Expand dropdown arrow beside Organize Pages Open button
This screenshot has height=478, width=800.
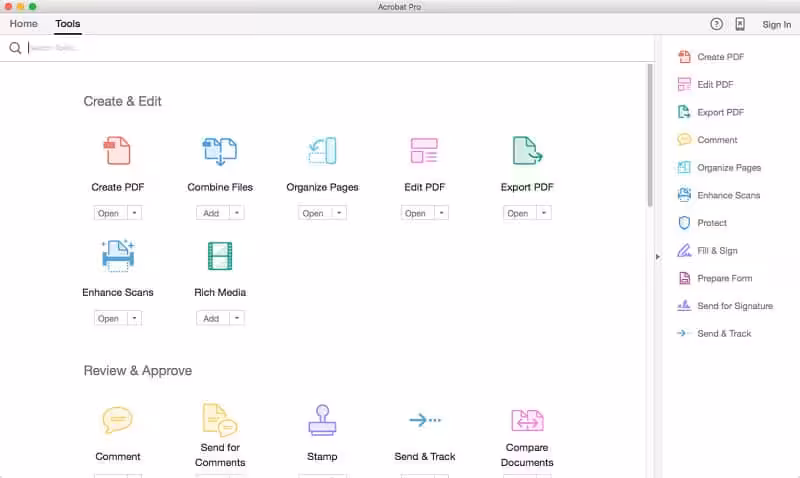(339, 213)
